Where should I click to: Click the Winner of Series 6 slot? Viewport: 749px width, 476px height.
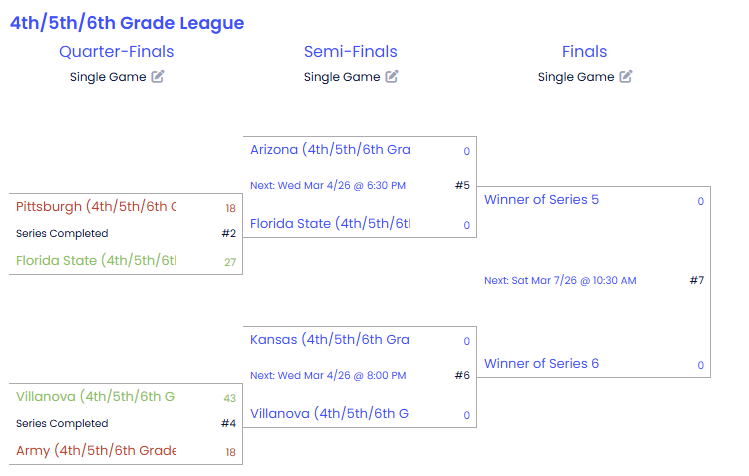[x=542, y=364]
